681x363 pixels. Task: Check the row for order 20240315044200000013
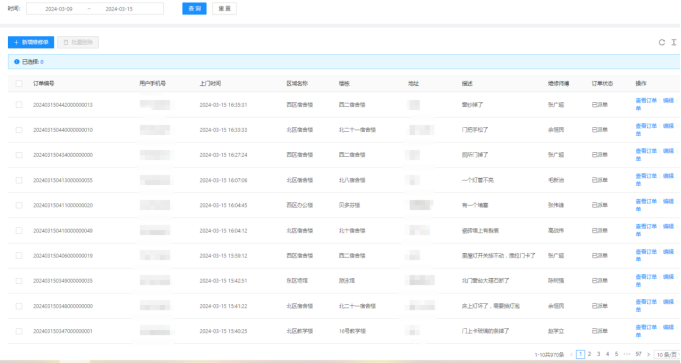tap(19, 105)
